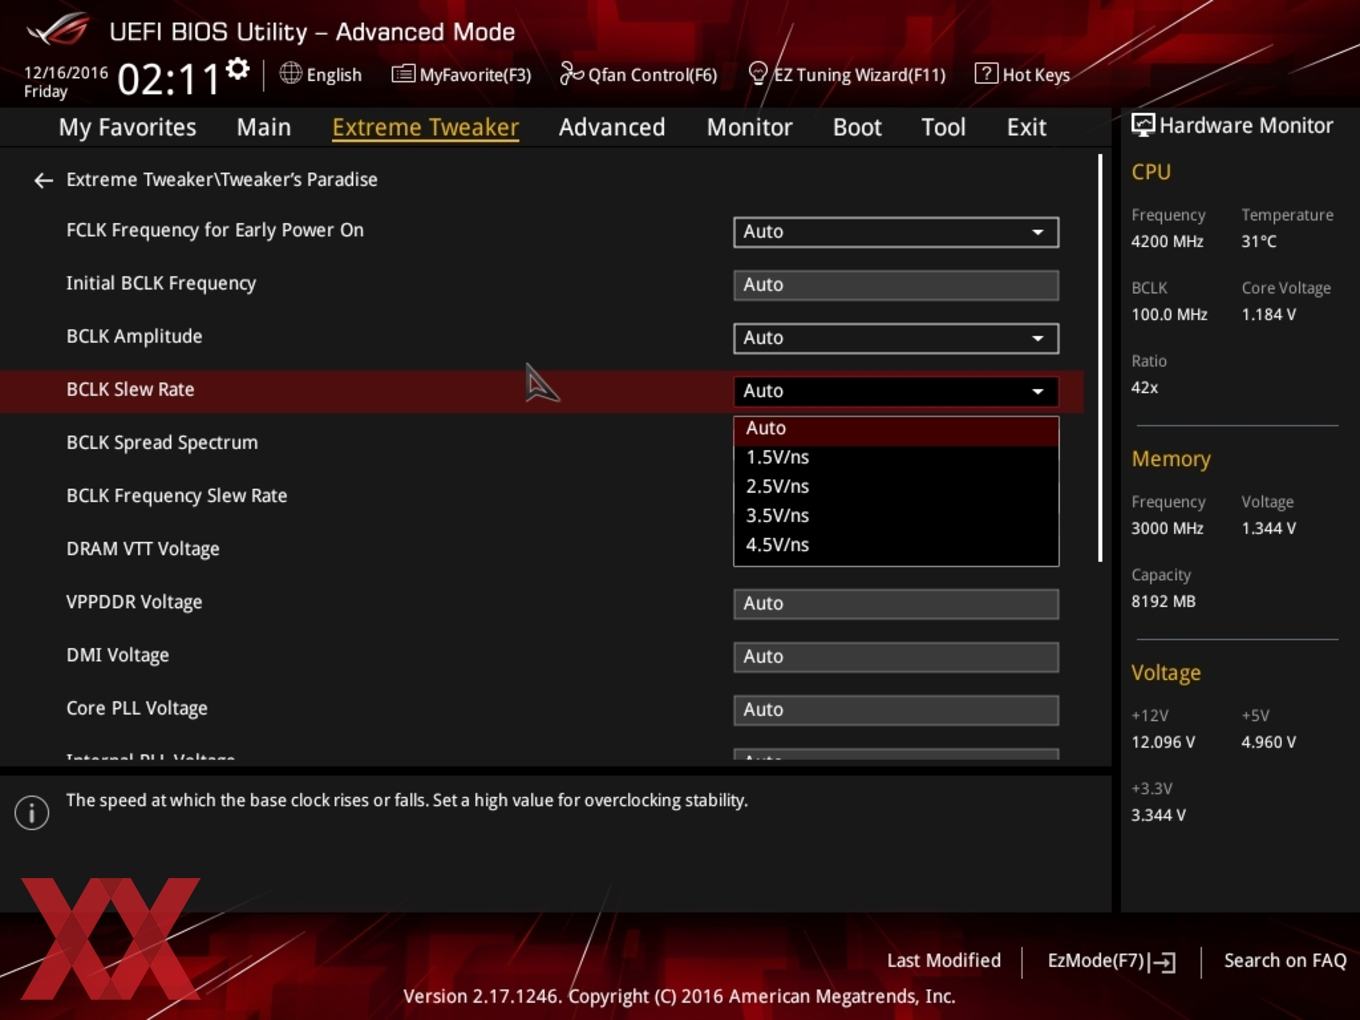Image resolution: width=1360 pixels, height=1020 pixels.
Task: Select DRAM VTT Voltage row label
Action: coord(143,549)
